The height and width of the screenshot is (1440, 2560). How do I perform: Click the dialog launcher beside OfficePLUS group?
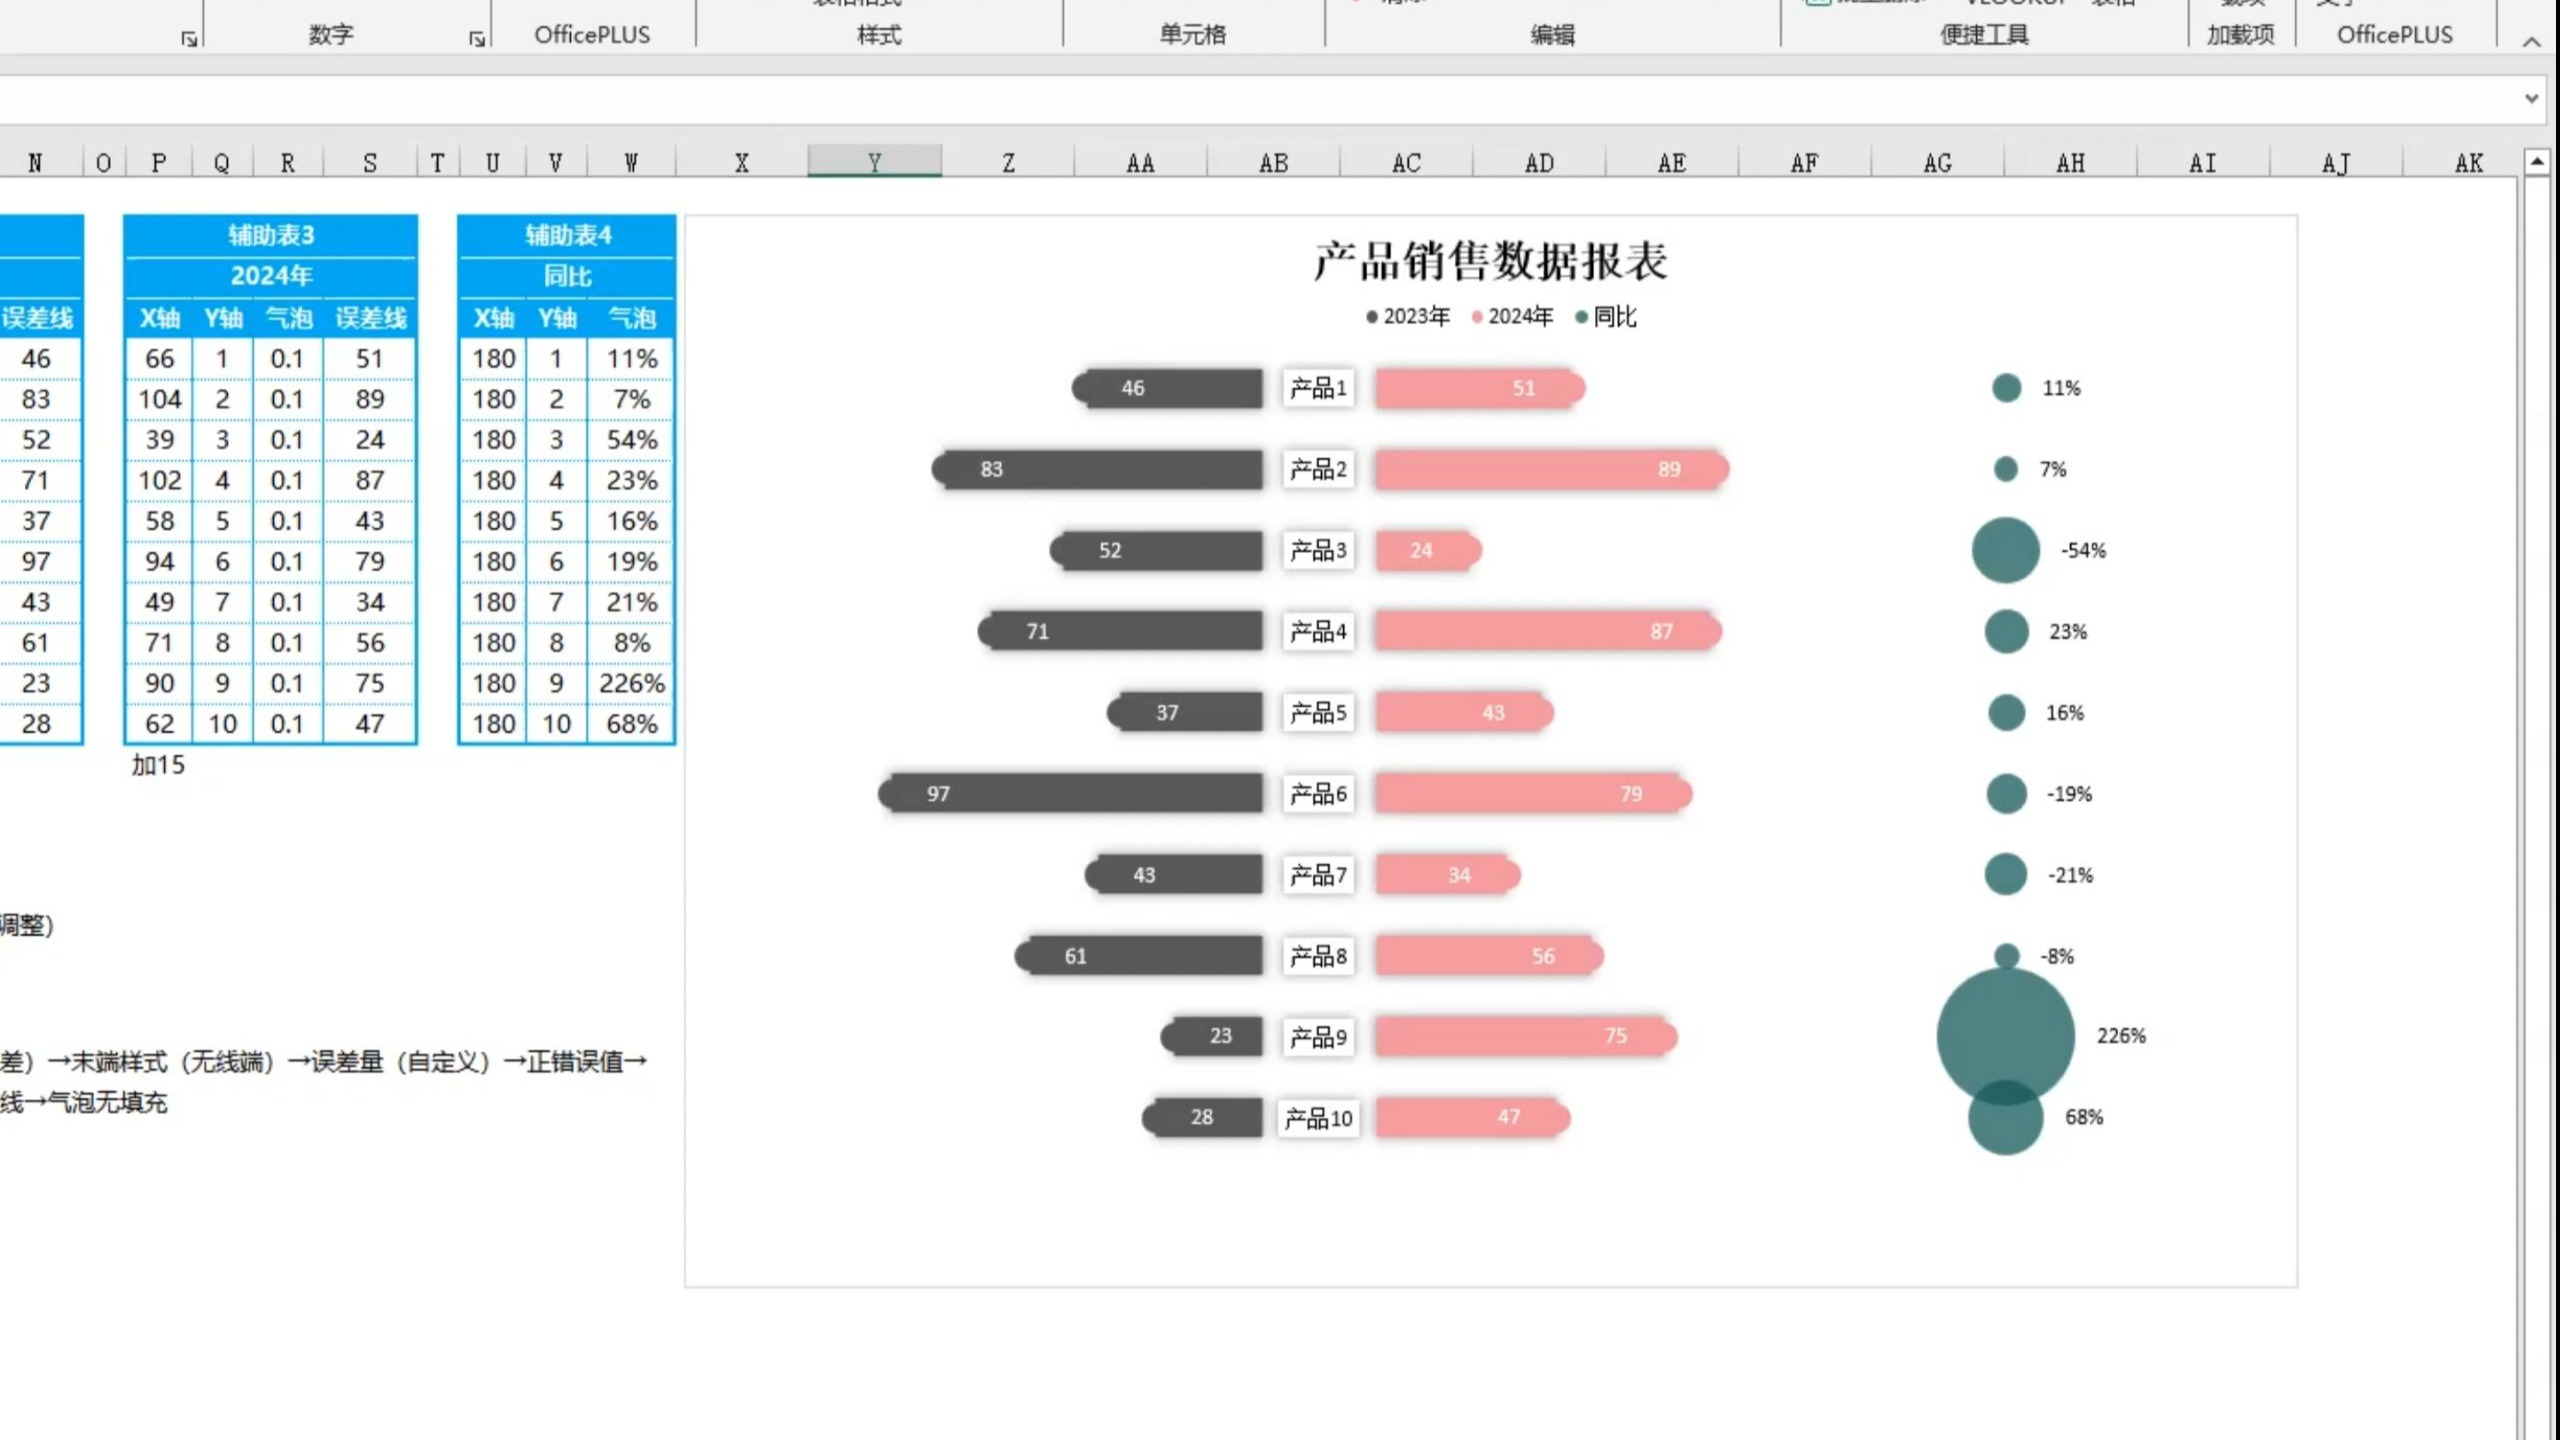pyautogui.click(x=477, y=38)
